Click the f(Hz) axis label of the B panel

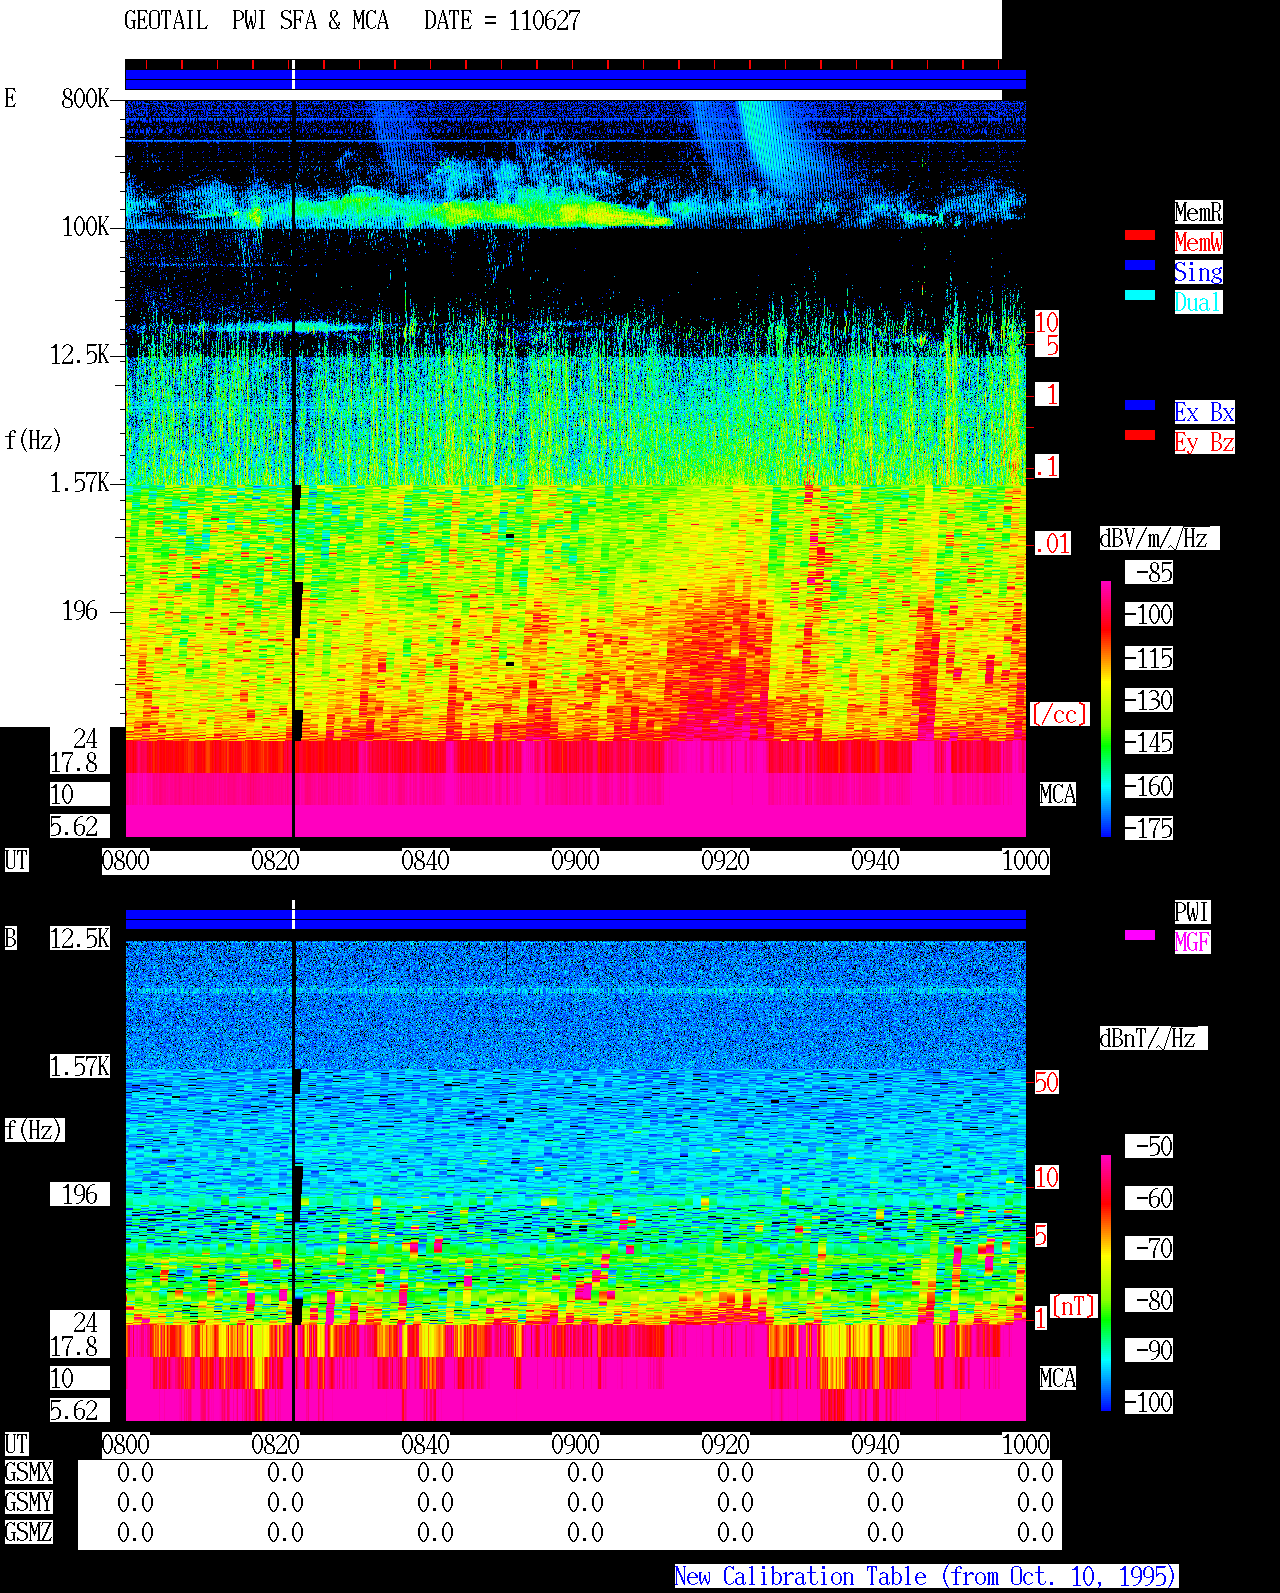pos(33,1130)
